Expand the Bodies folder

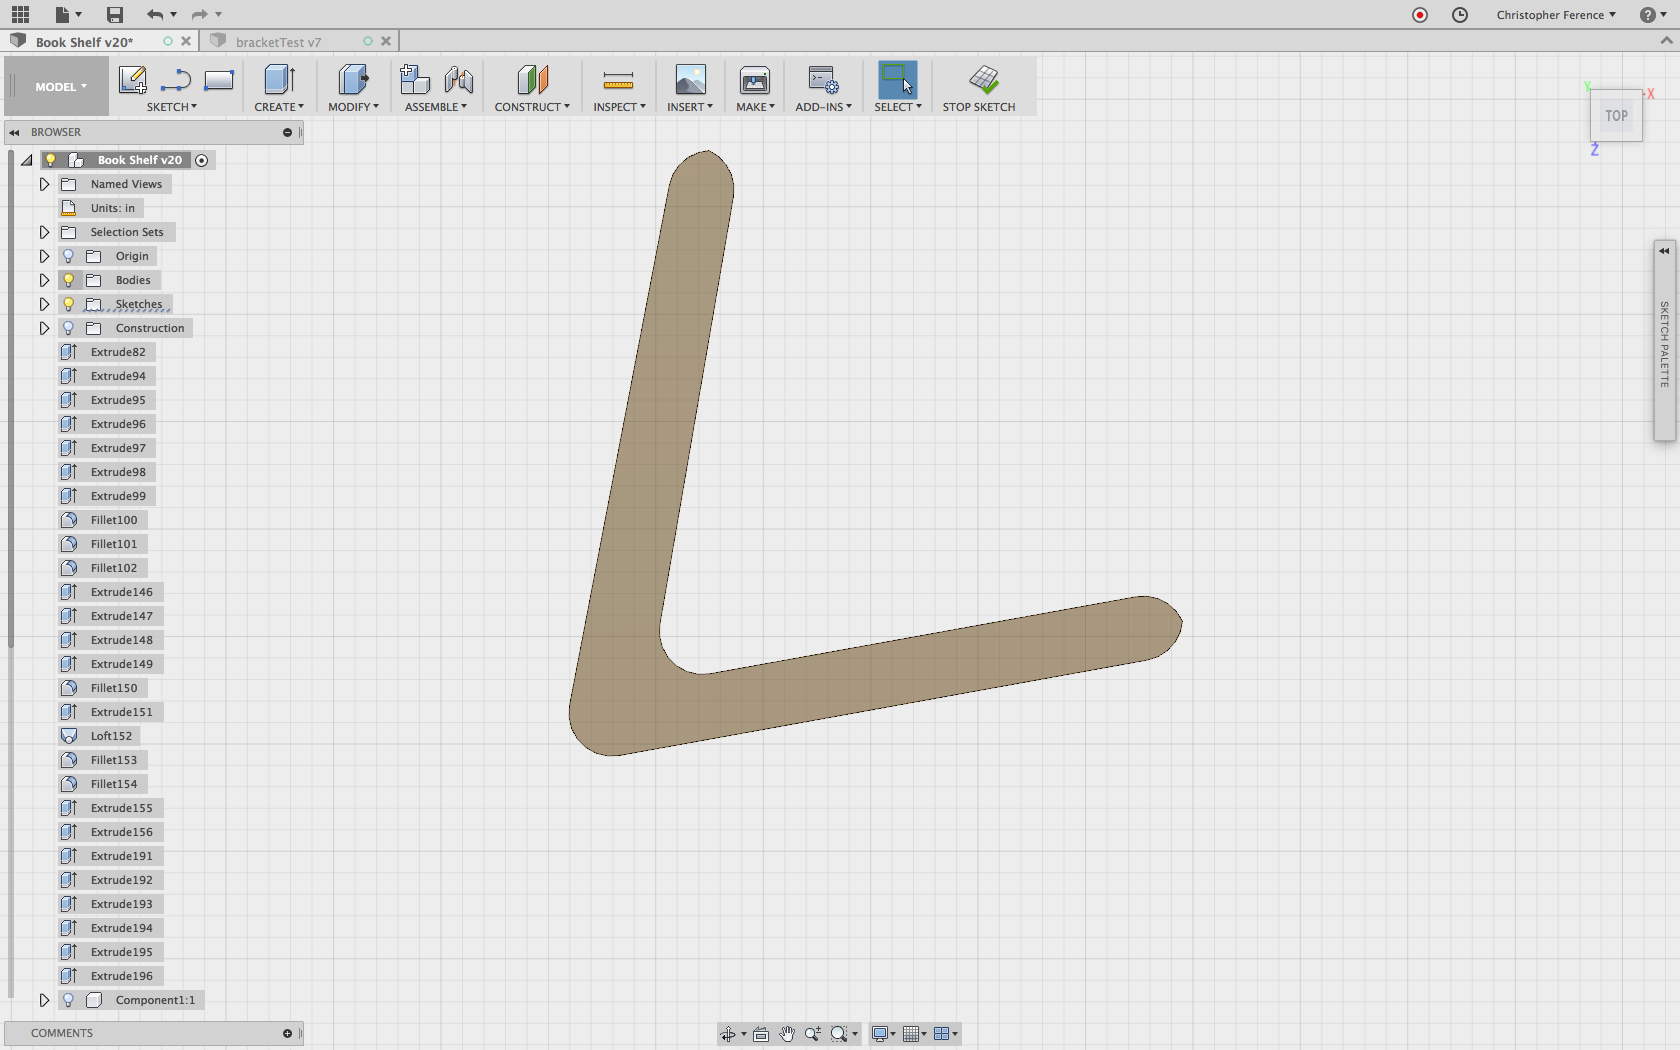pyautogui.click(x=44, y=280)
